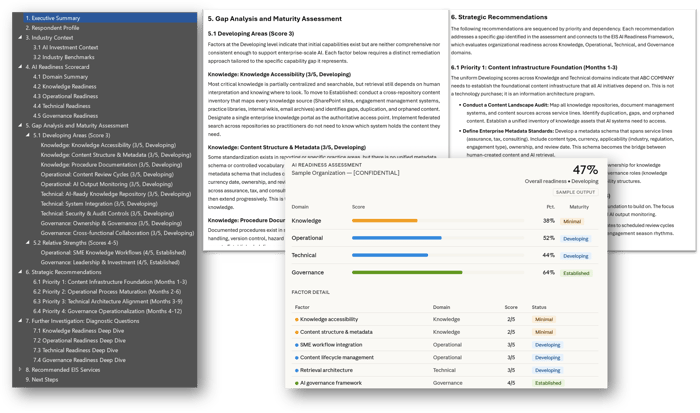Click the green dot beside AI governance framework
700x413 pixels.
(298, 382)
